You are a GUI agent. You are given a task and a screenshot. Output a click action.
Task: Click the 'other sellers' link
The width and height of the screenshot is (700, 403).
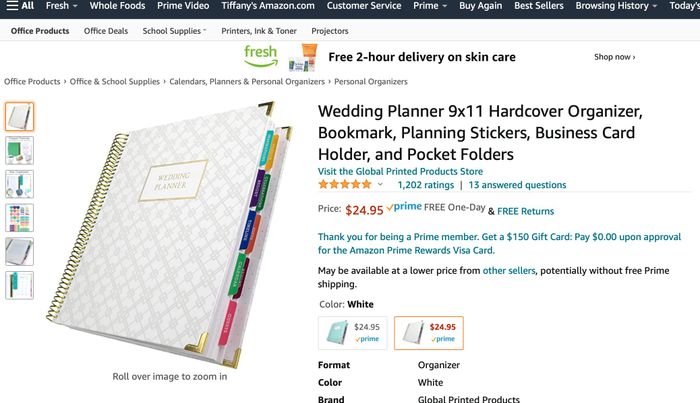pyautogui.click(x=508, y=270)
